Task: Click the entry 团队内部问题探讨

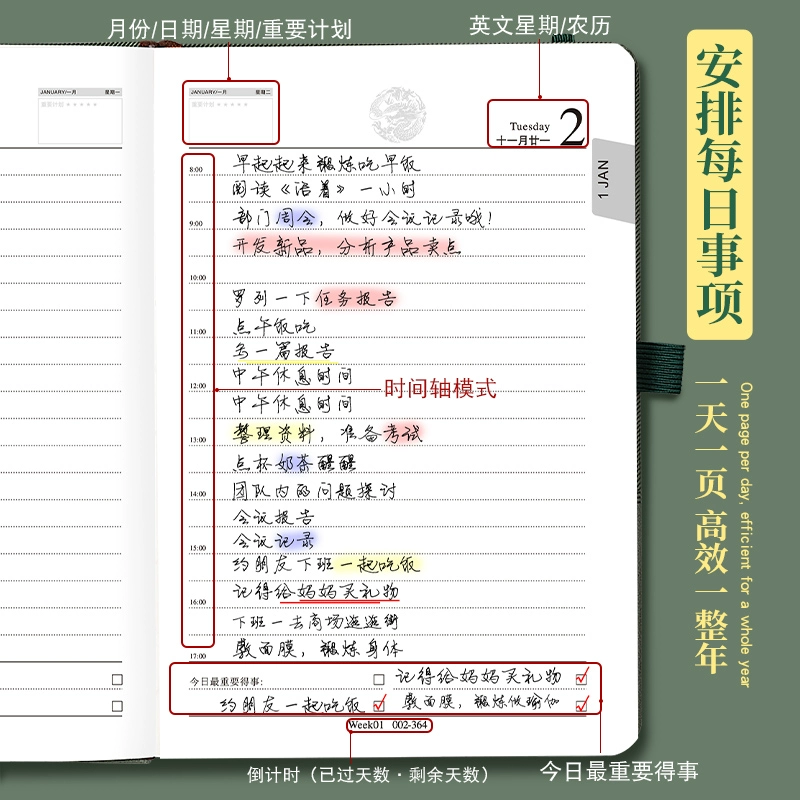Action: 314,490
